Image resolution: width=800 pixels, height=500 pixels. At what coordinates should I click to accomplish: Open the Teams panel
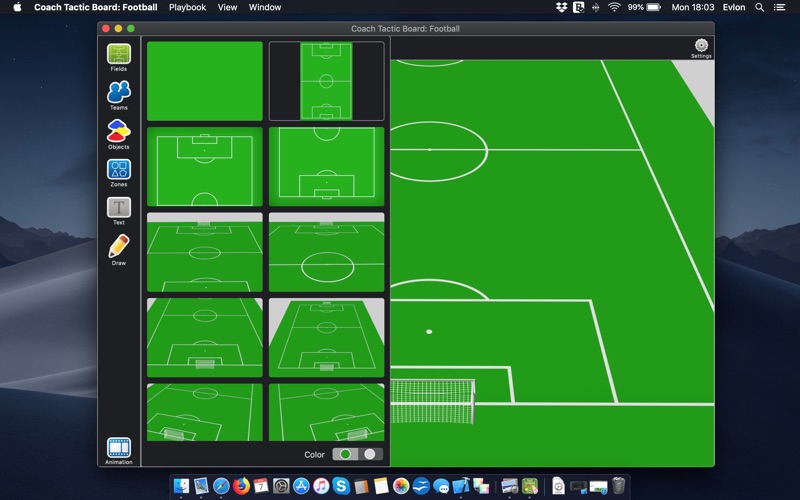118,95
